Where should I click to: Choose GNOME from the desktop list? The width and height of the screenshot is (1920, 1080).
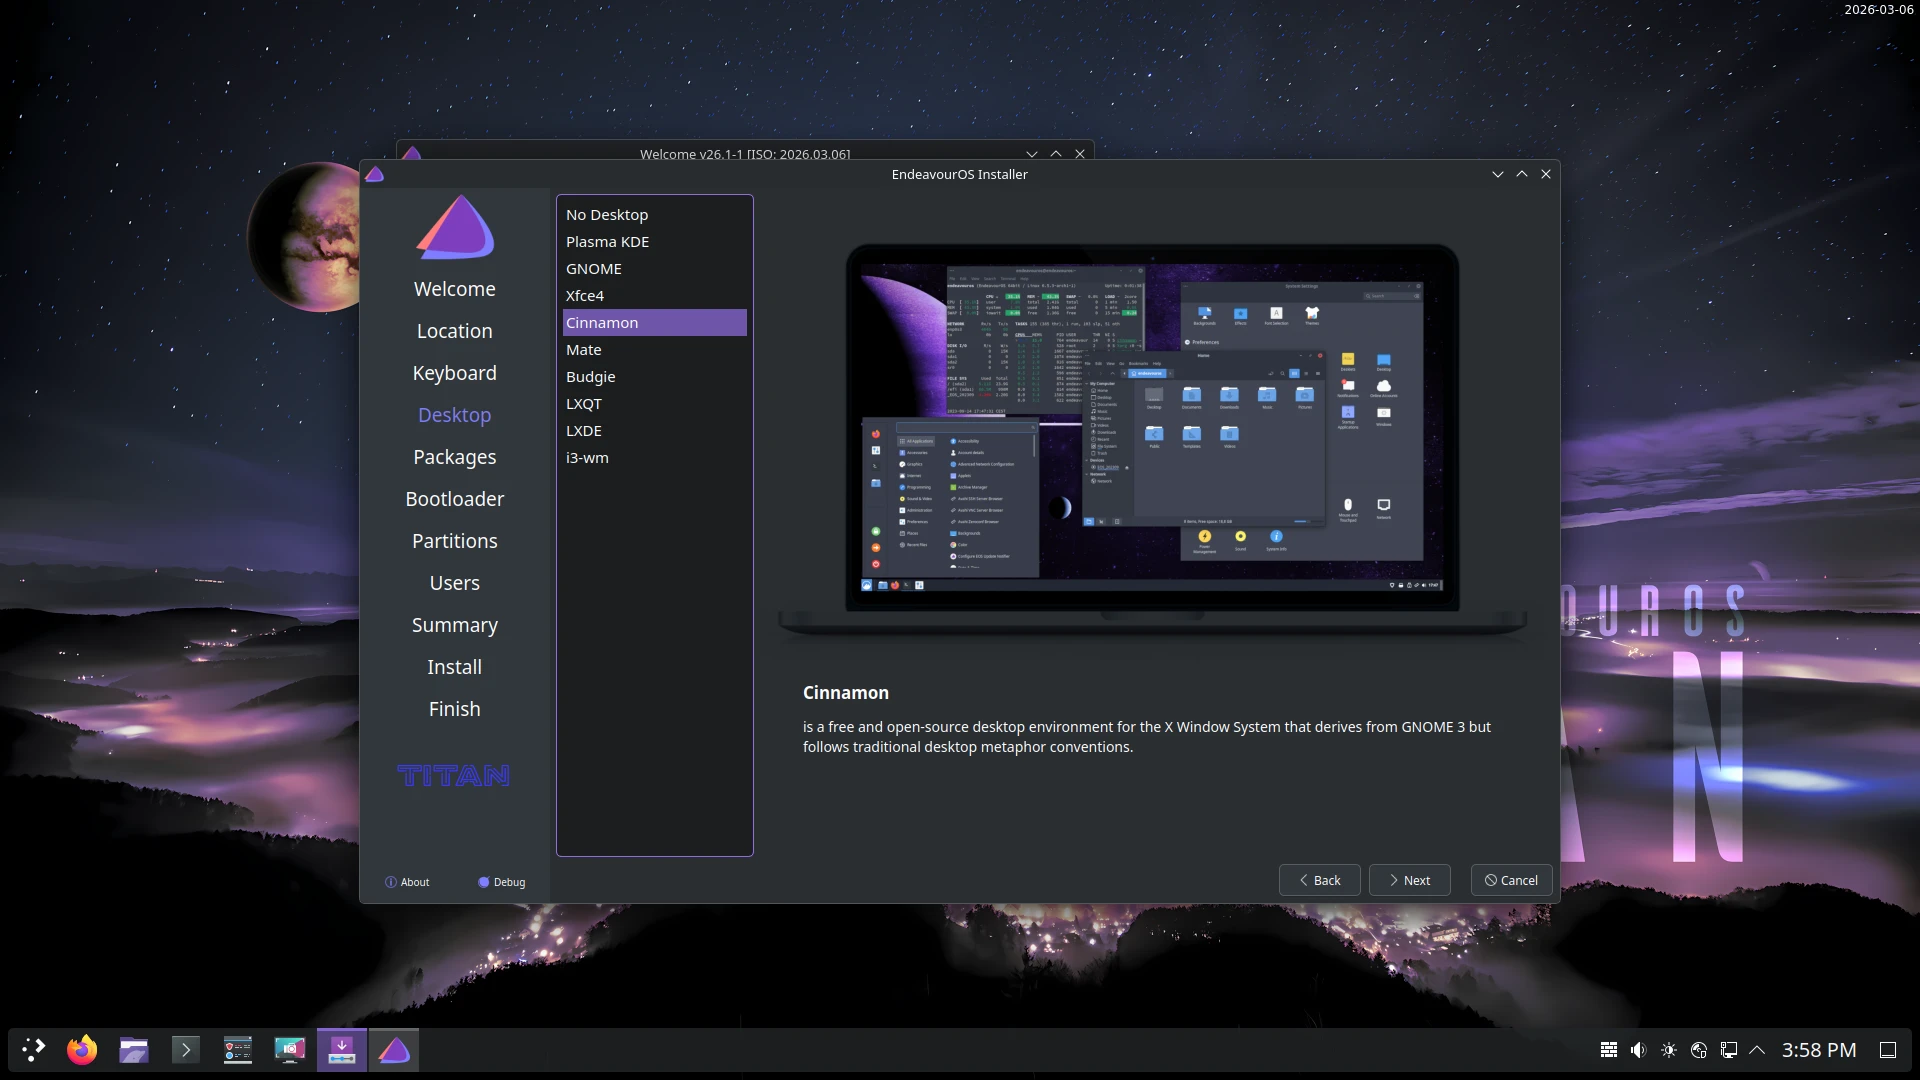point(594,269)
